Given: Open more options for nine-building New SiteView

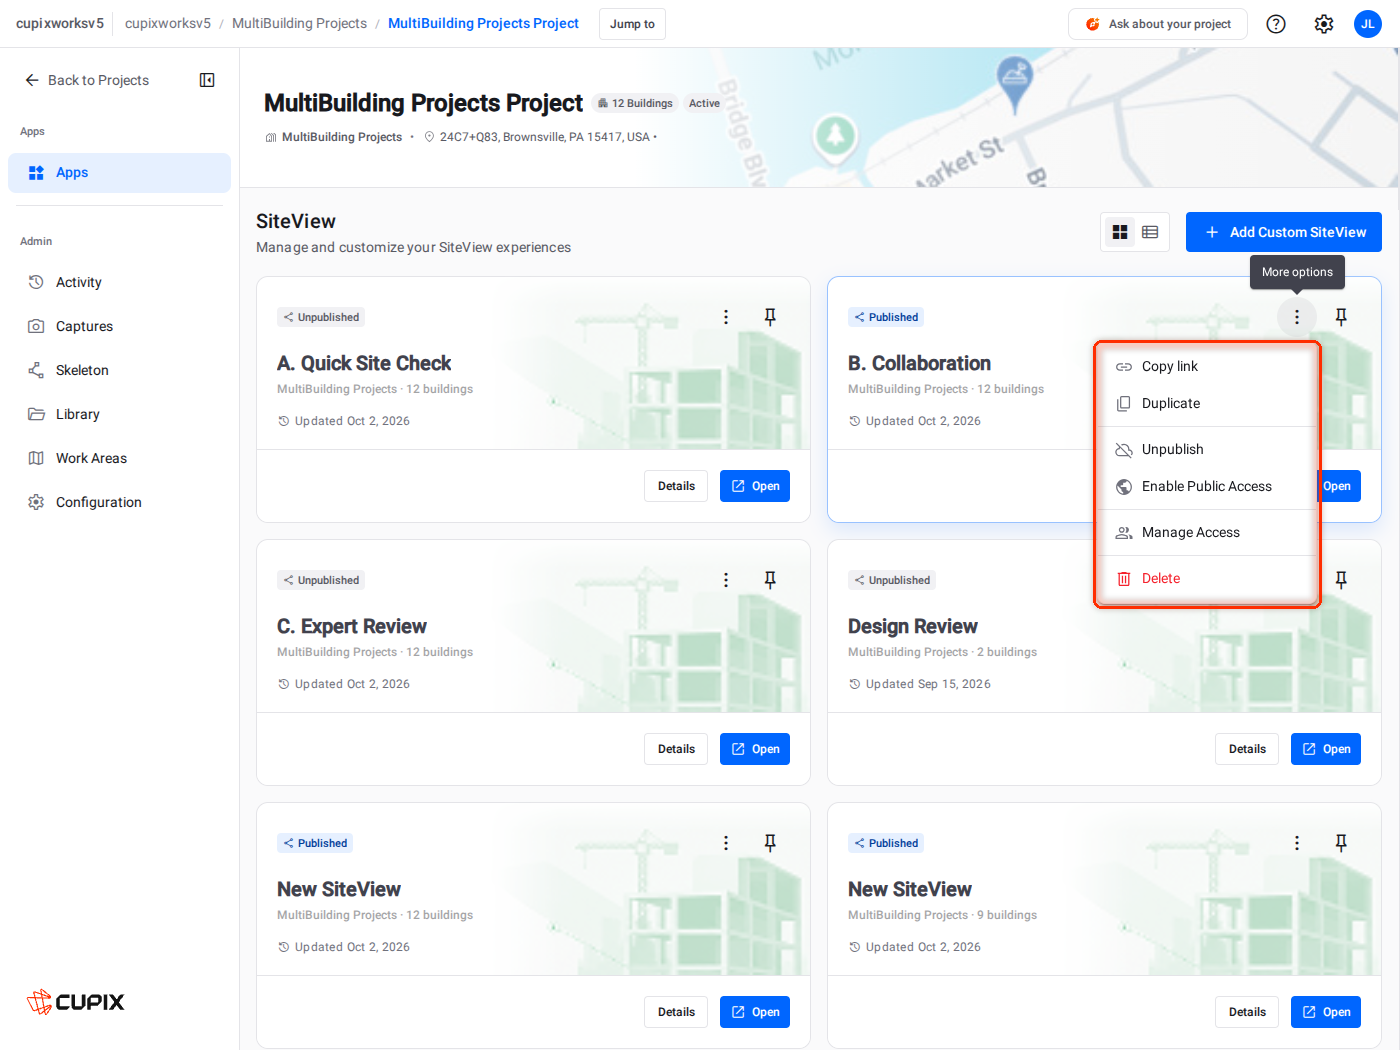Looking at the screenshot, I should [1297, 843].
